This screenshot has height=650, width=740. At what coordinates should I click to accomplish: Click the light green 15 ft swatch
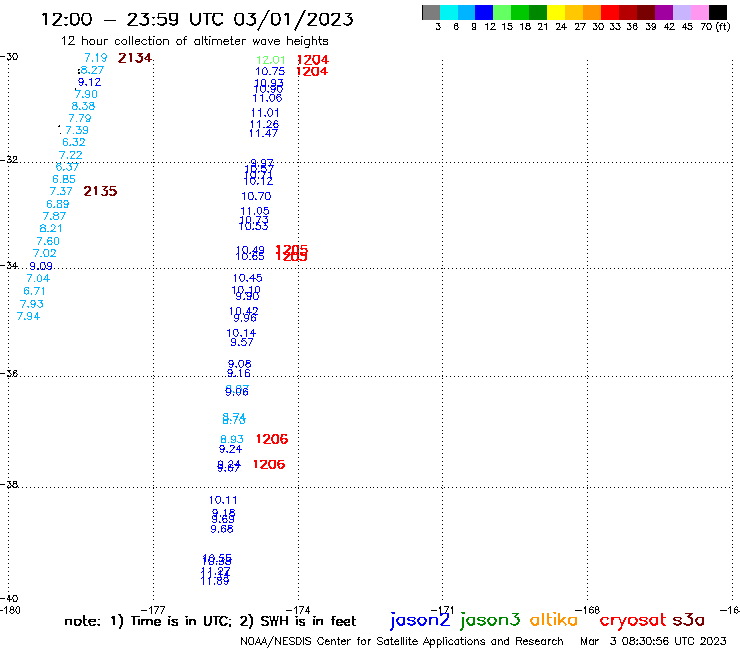tap(502, 12)
